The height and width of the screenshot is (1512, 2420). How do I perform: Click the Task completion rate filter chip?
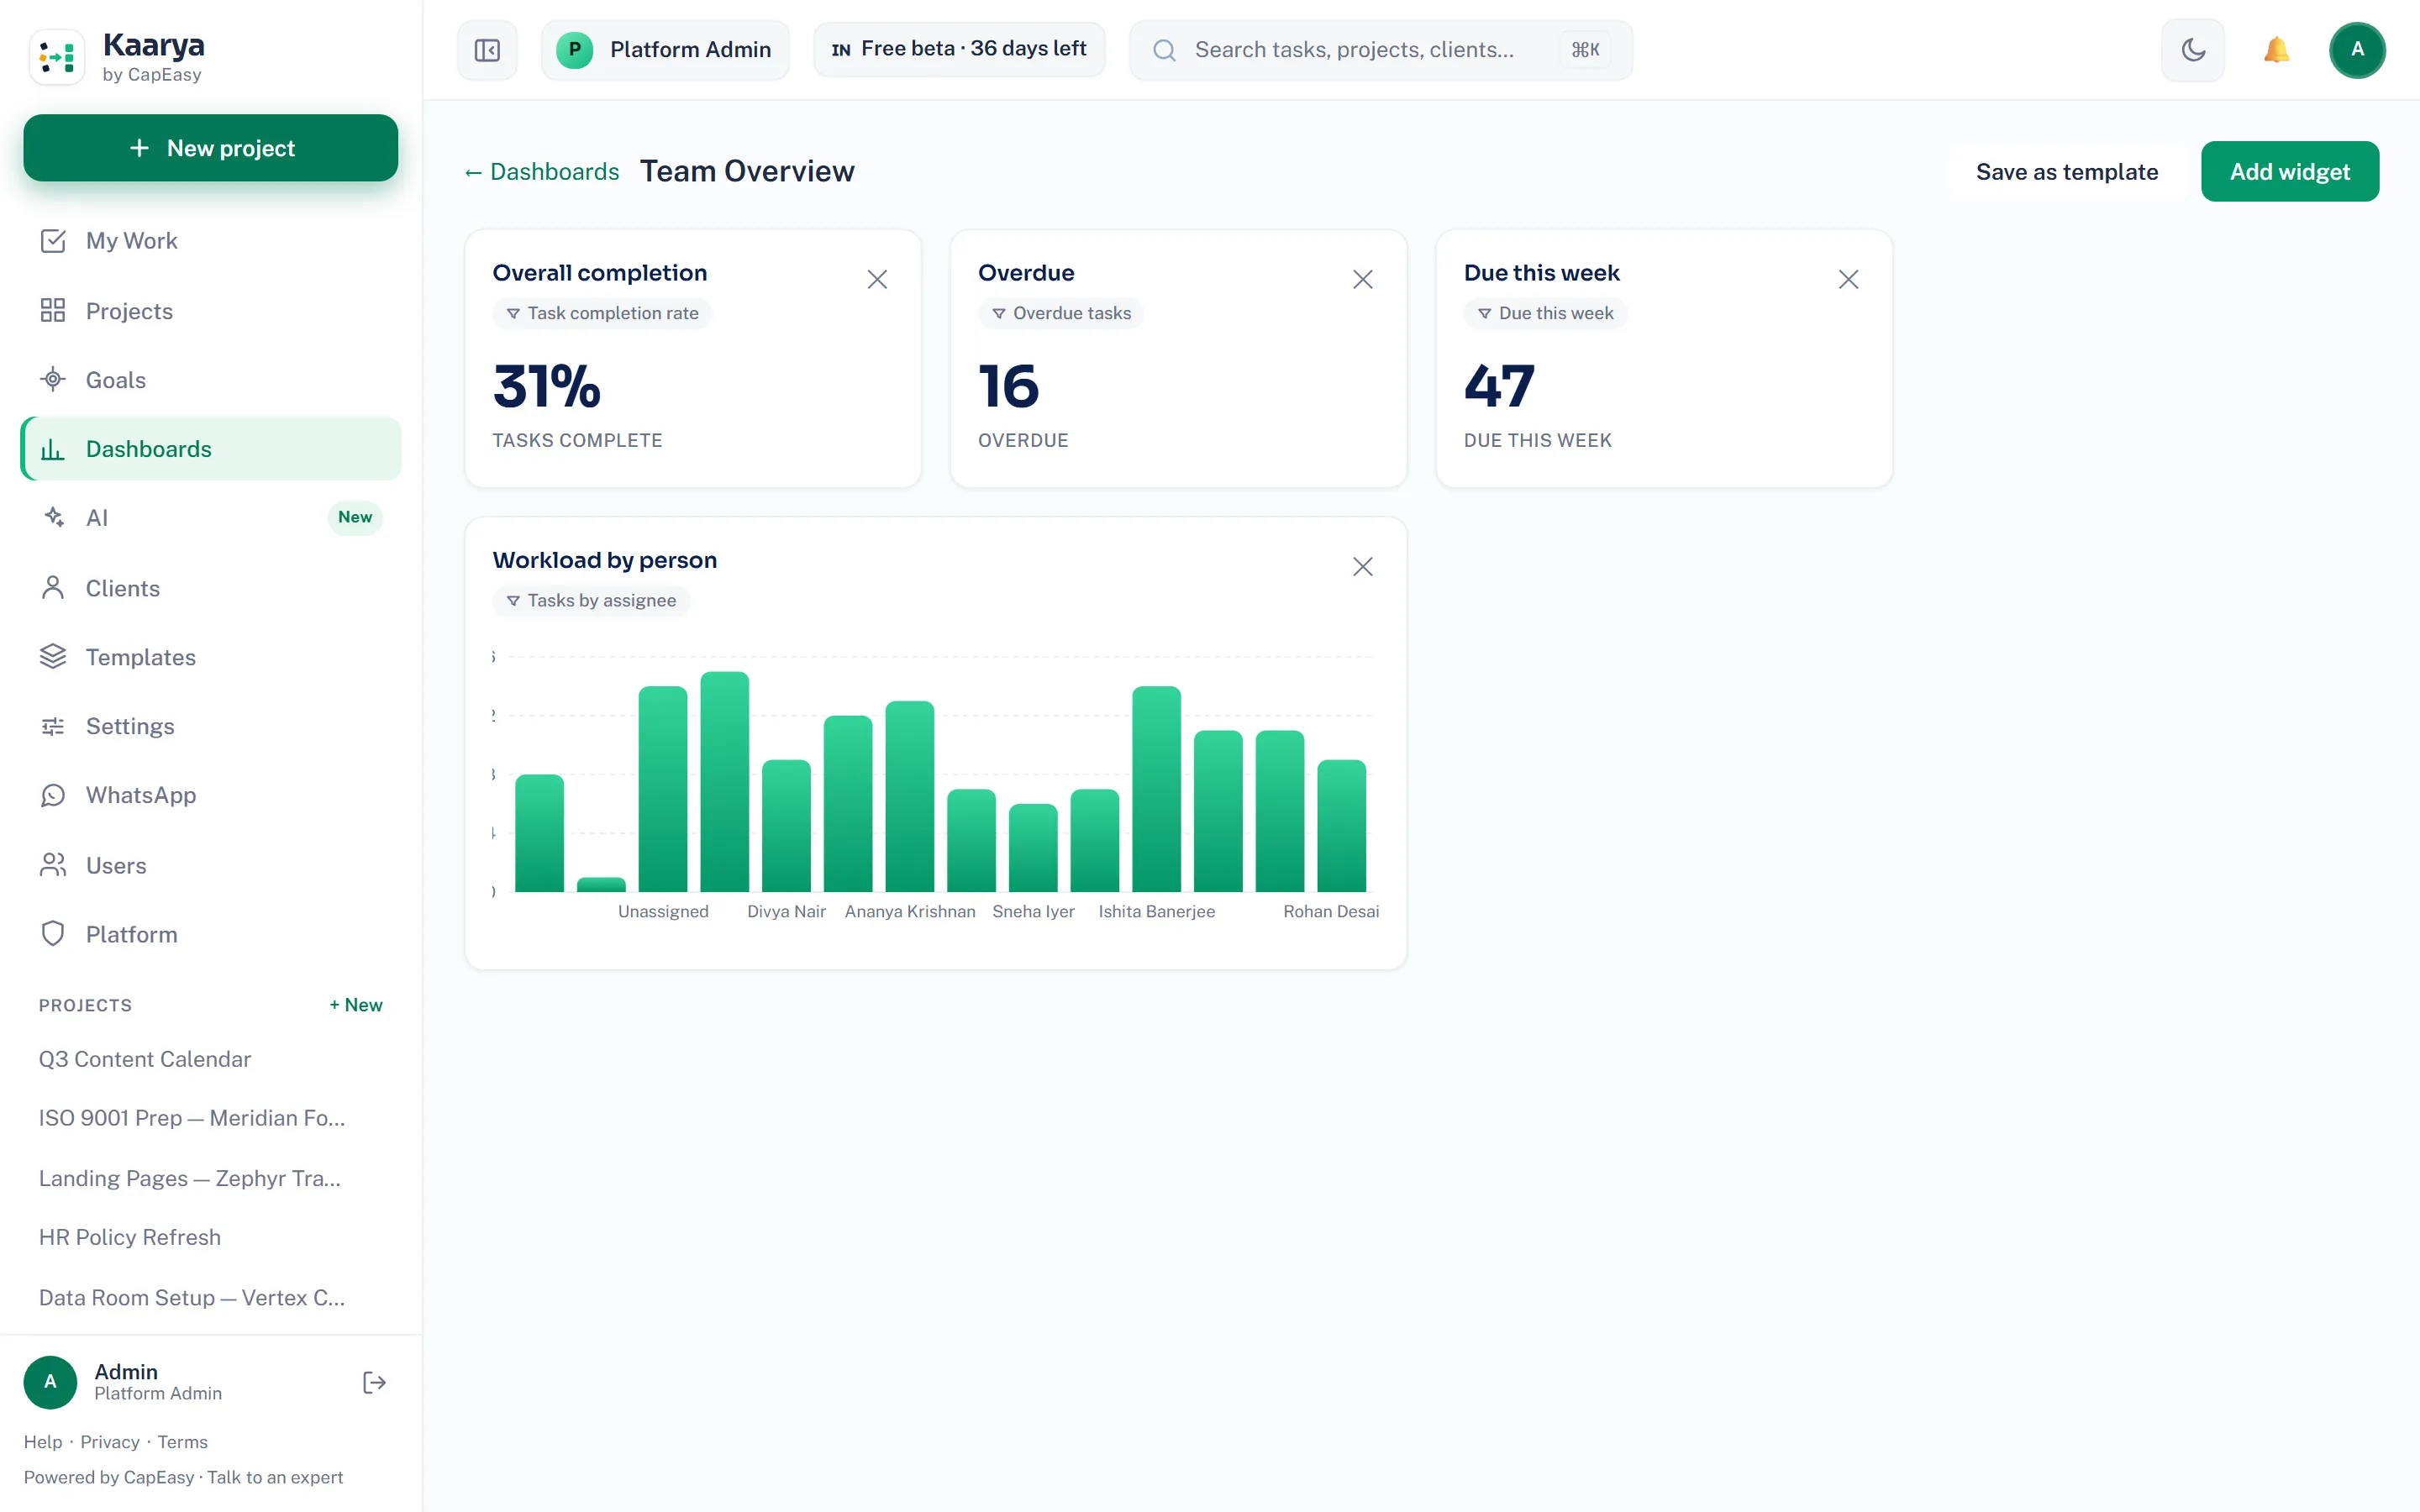602,314
